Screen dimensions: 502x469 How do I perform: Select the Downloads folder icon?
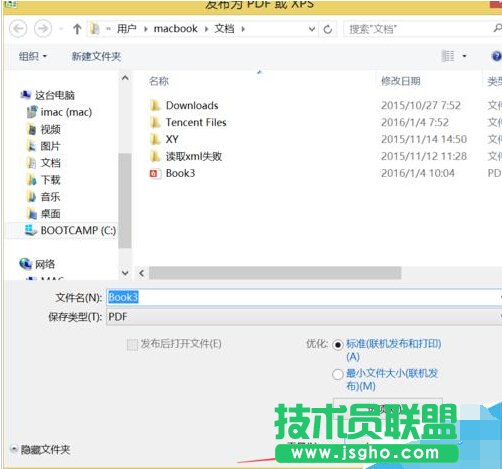155,105
